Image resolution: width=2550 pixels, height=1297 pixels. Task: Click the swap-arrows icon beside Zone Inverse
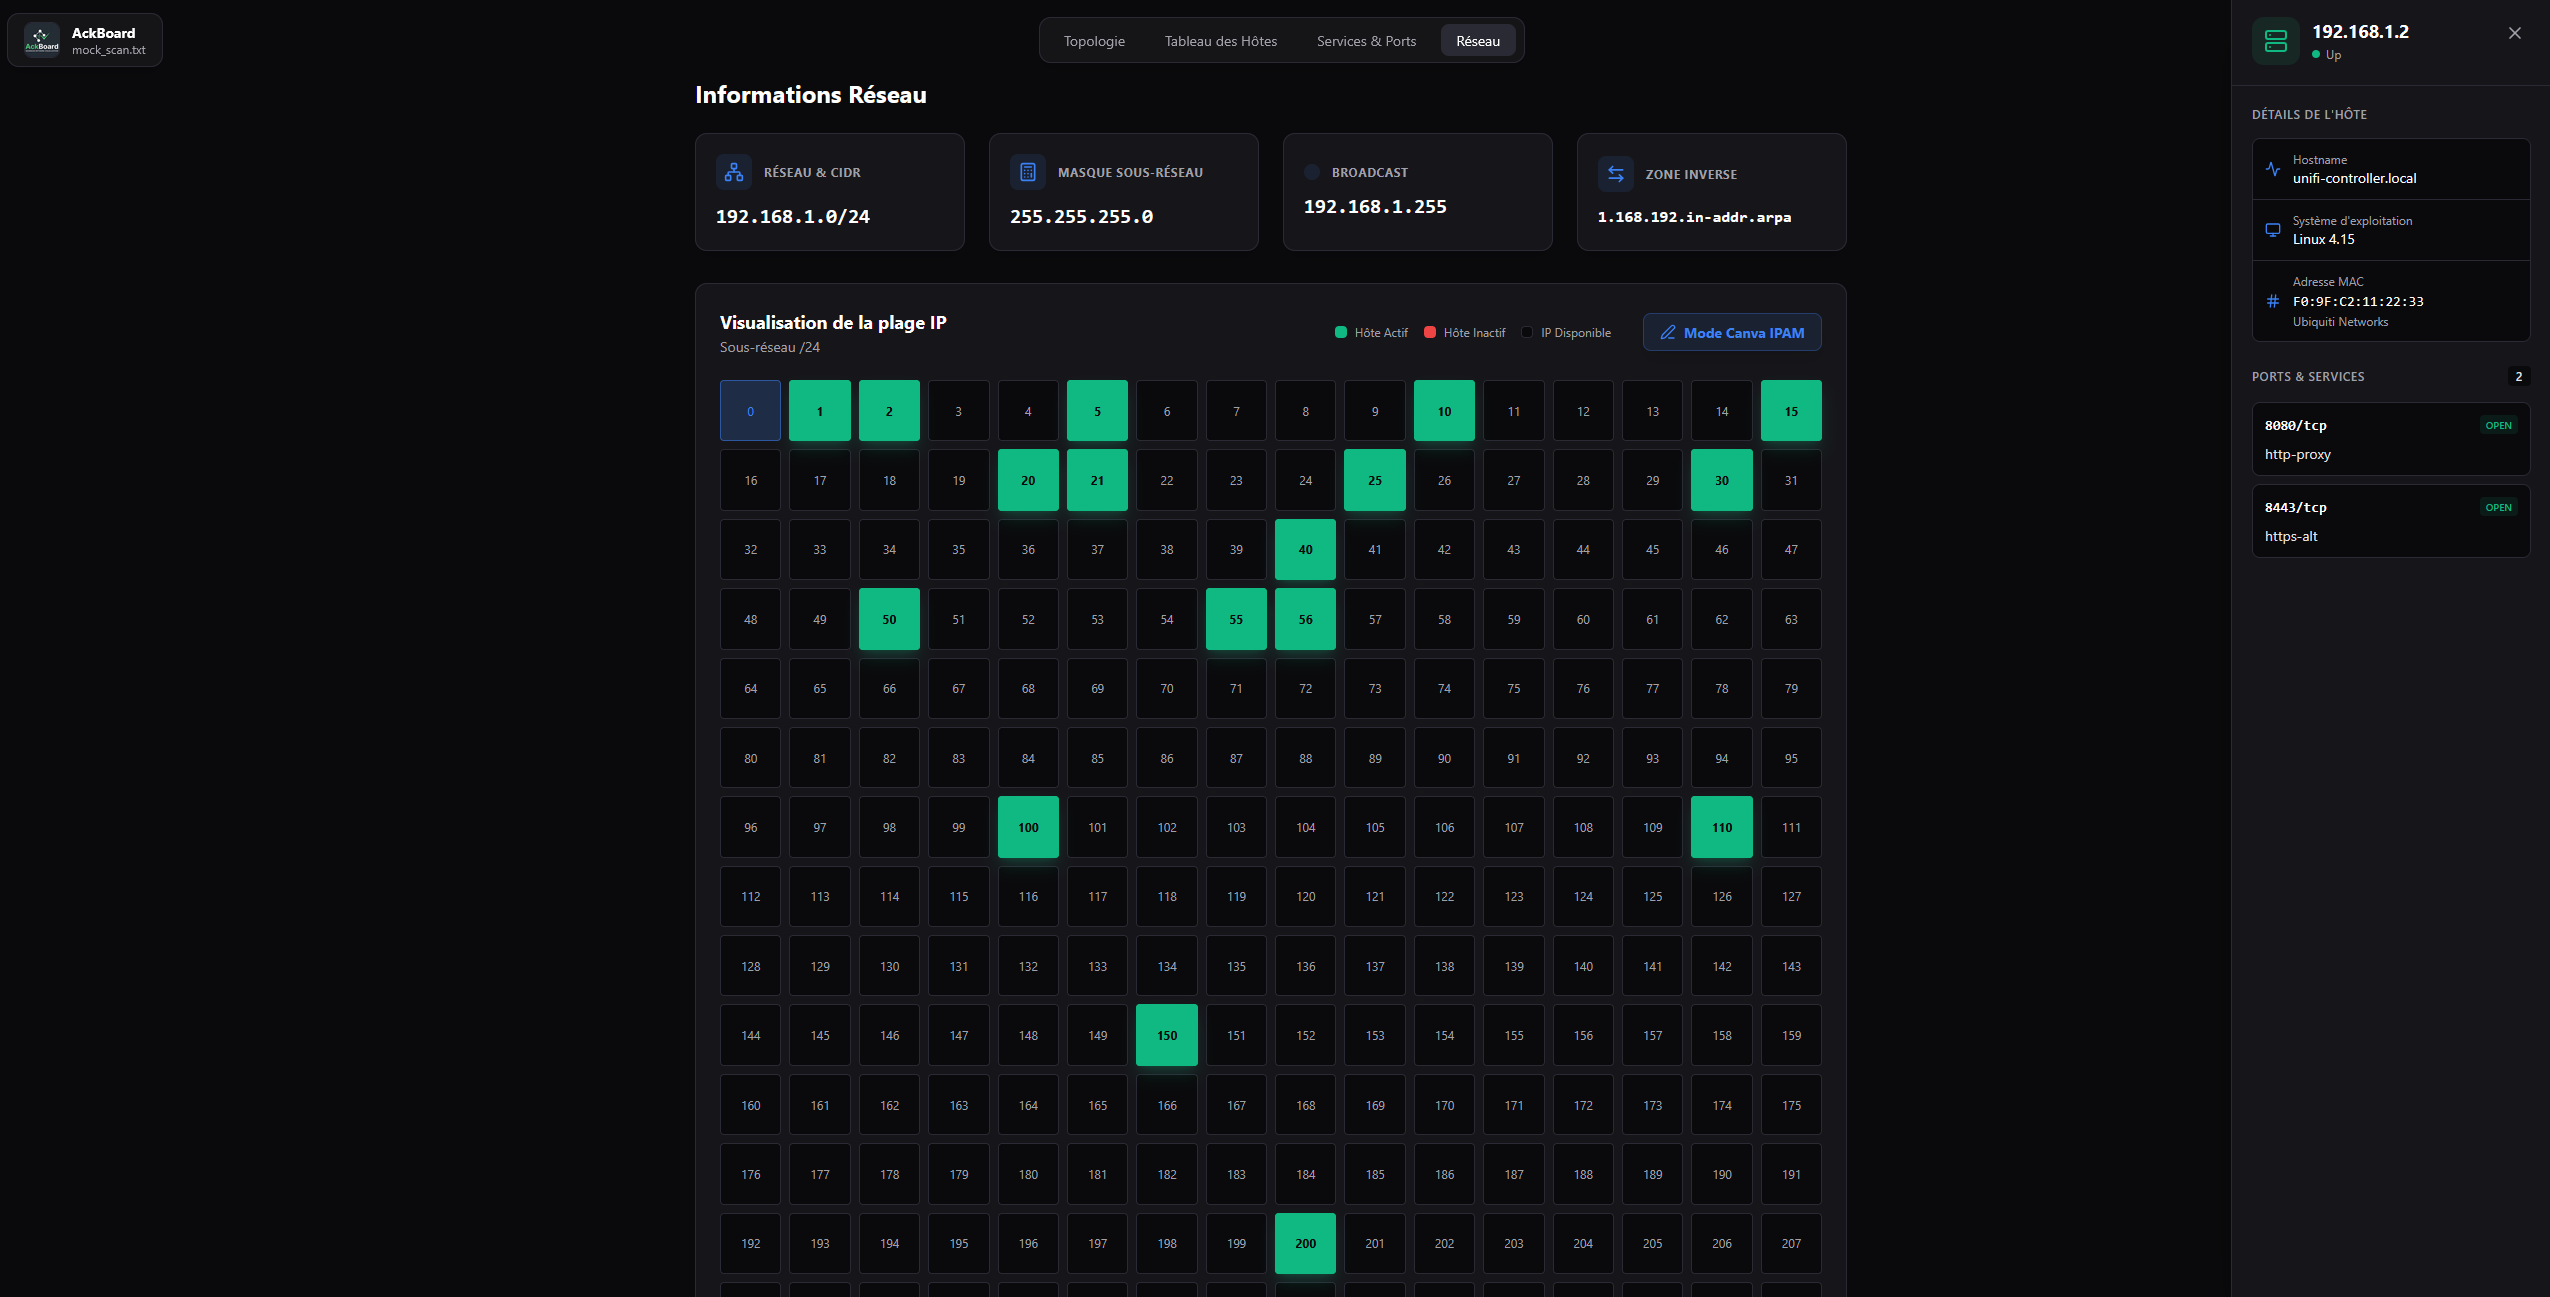[x=1616, y=174]
